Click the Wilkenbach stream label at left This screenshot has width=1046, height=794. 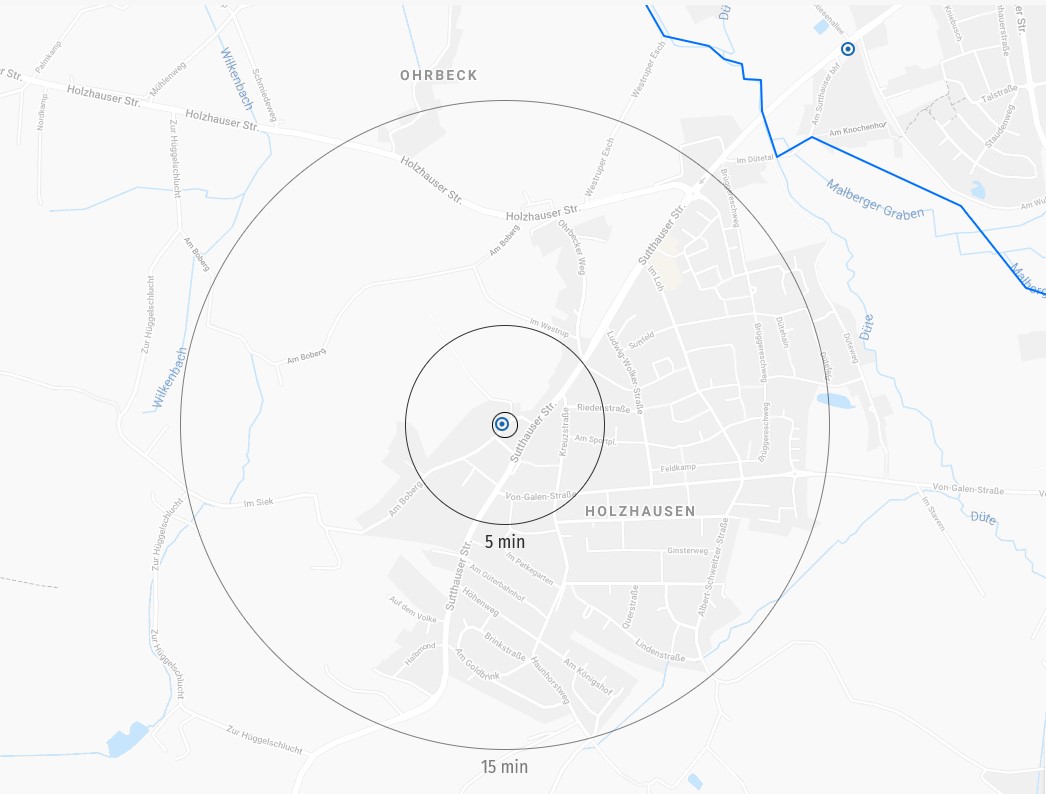169,378
